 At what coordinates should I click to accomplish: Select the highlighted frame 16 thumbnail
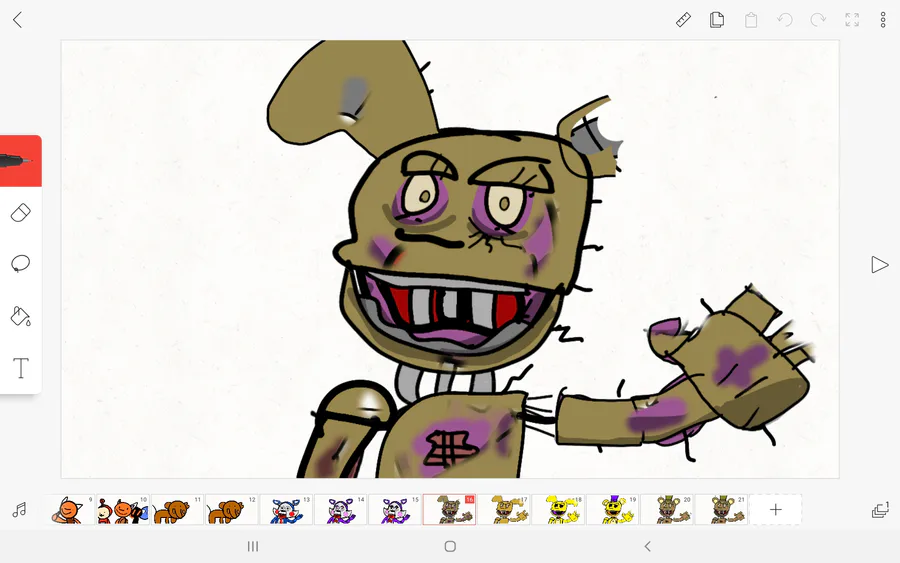pyautogui.click(x=449, y=510)
